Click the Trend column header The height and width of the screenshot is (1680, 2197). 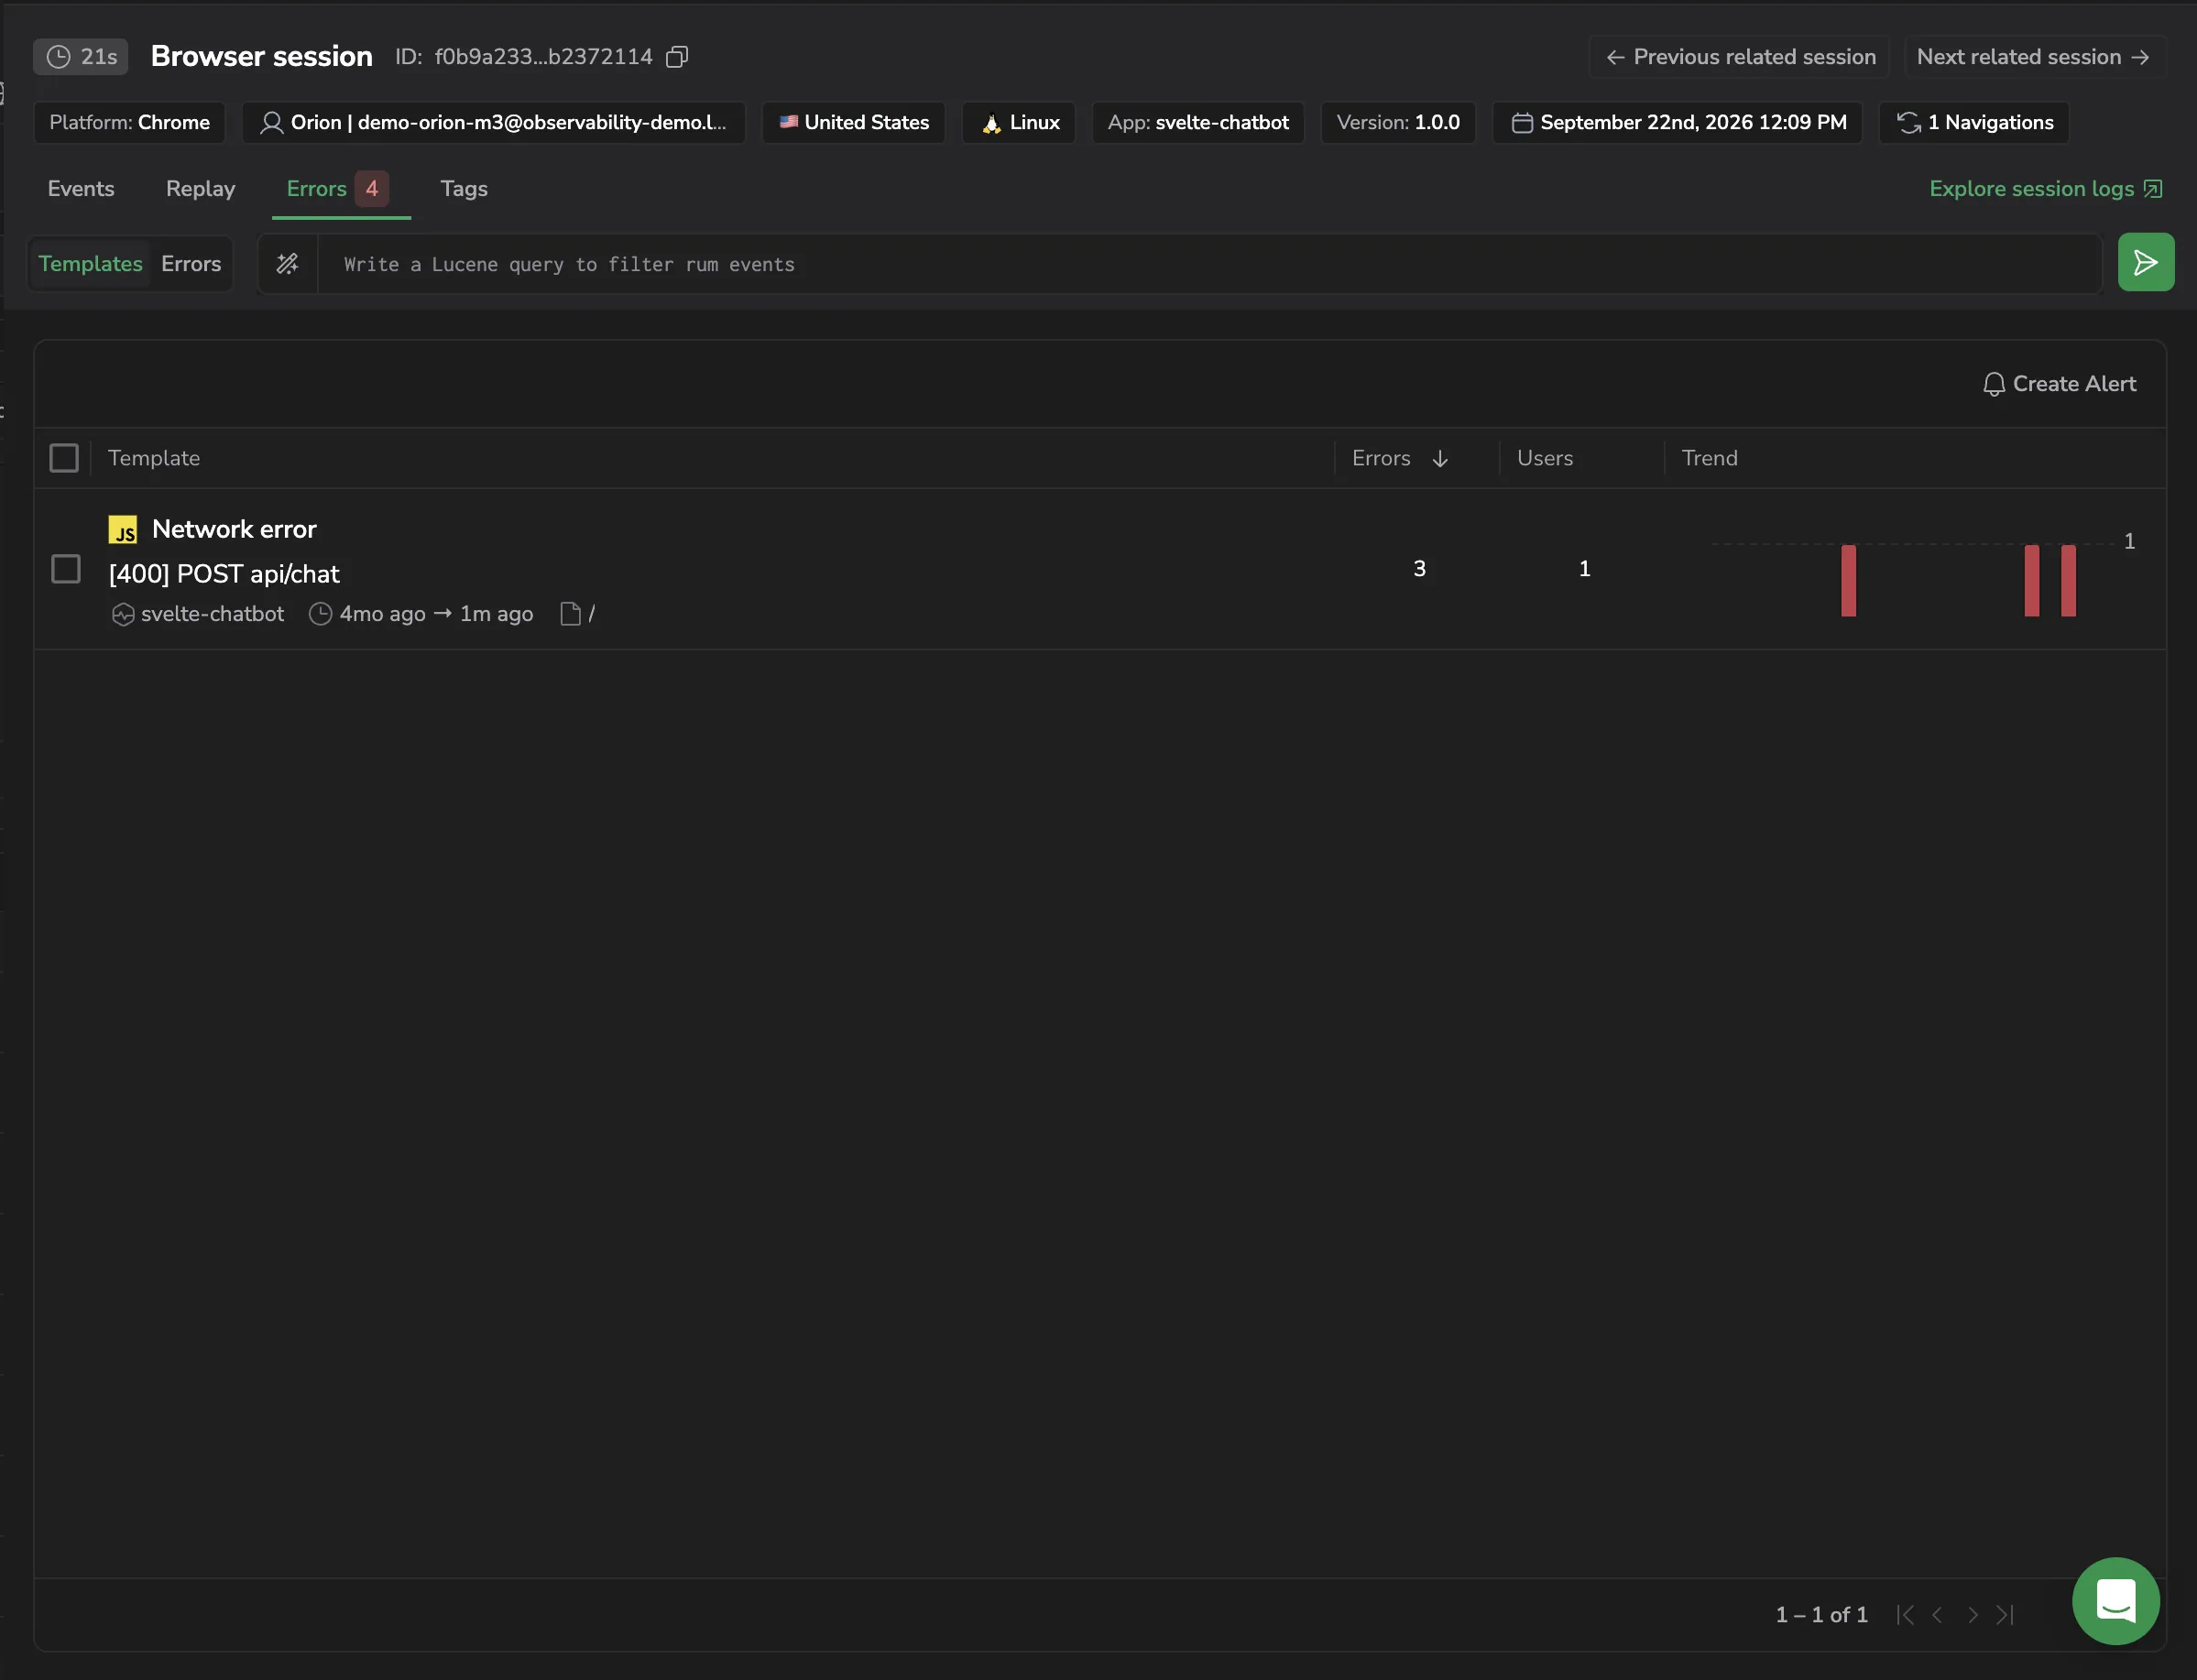[1709, 458]
